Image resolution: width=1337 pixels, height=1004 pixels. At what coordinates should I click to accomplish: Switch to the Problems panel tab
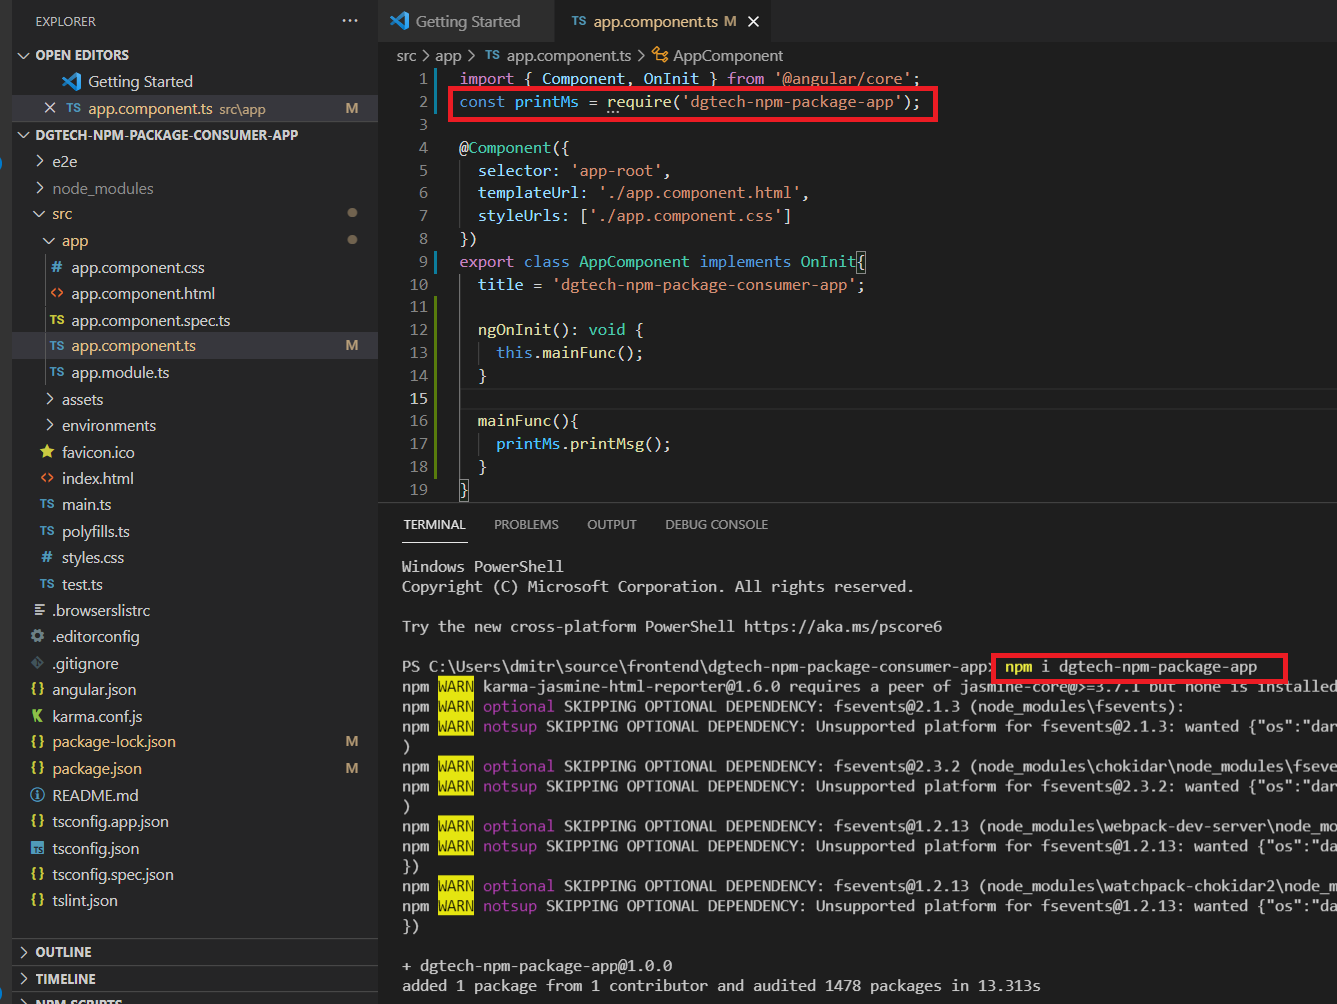click(x=526, y=524)
